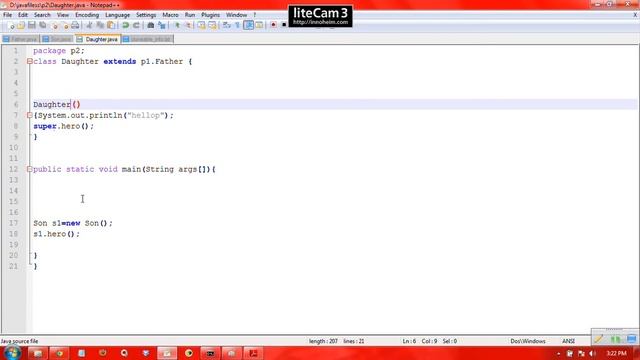Start macro recording with red dot icon
The height and width of the screenshot is (360, 640).
point(273,25)
